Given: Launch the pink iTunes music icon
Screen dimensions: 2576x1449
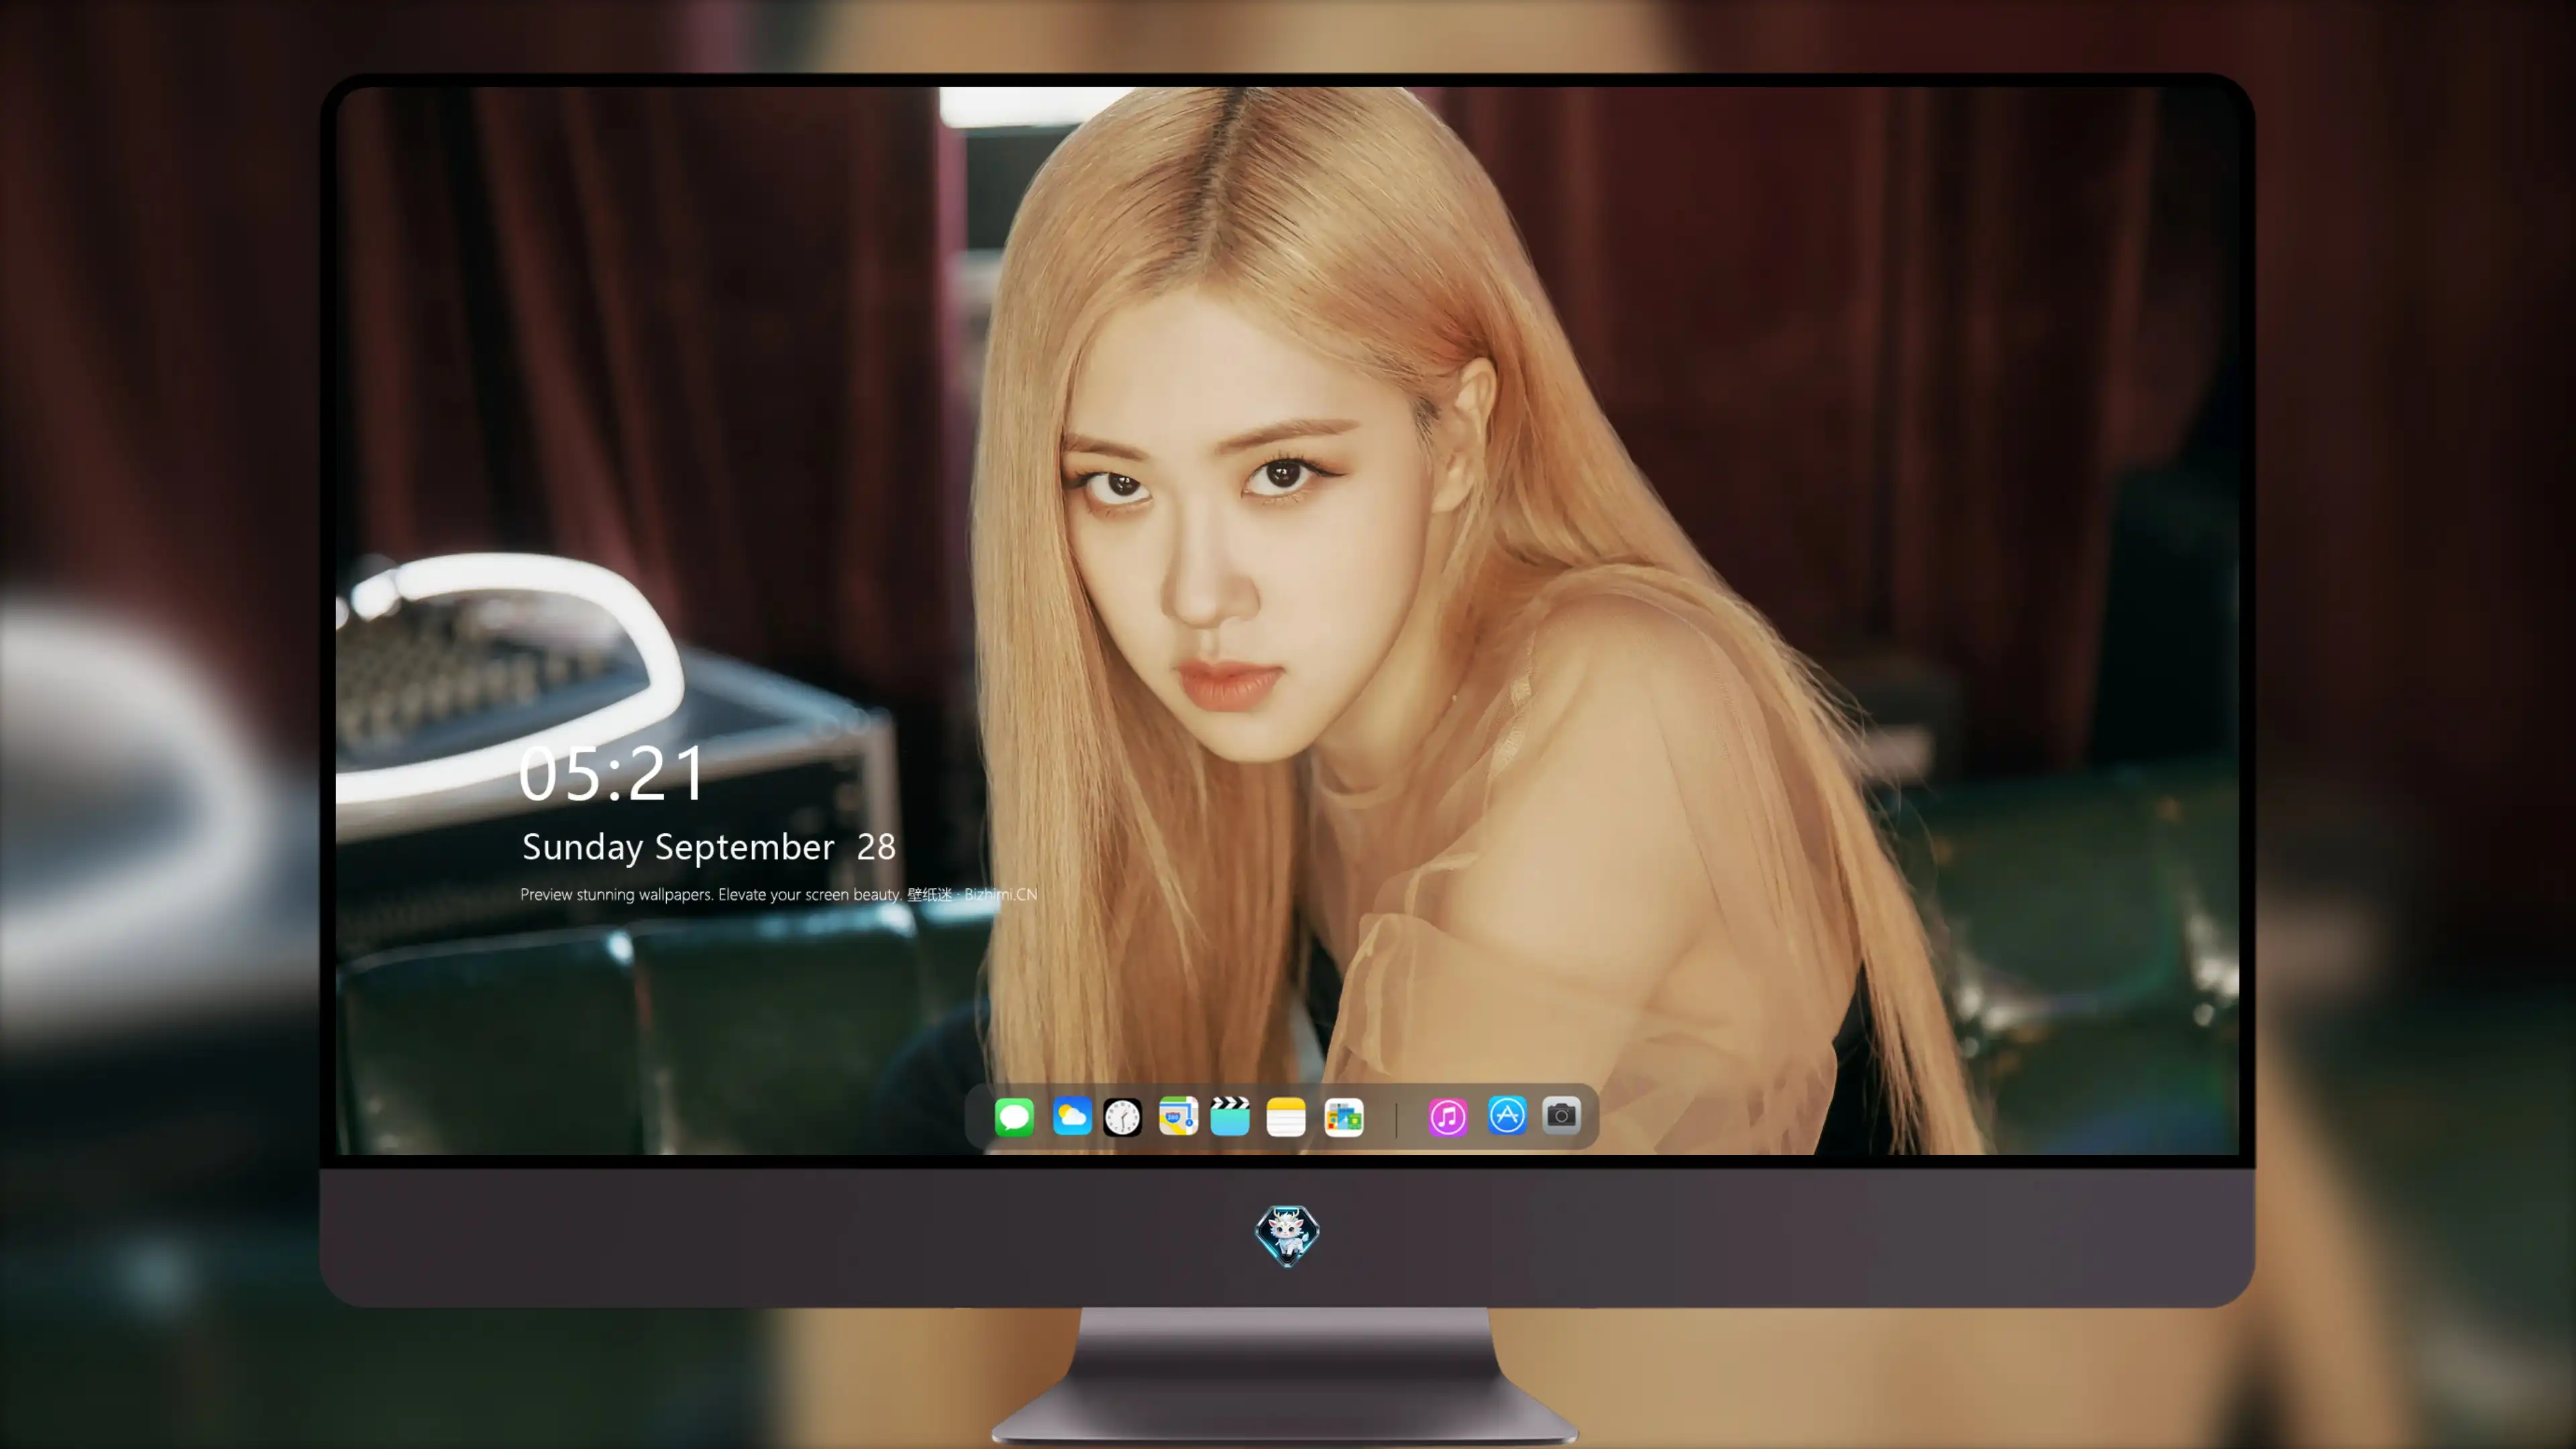Looking at the screenshot, I should (x=1448, y=1116).
